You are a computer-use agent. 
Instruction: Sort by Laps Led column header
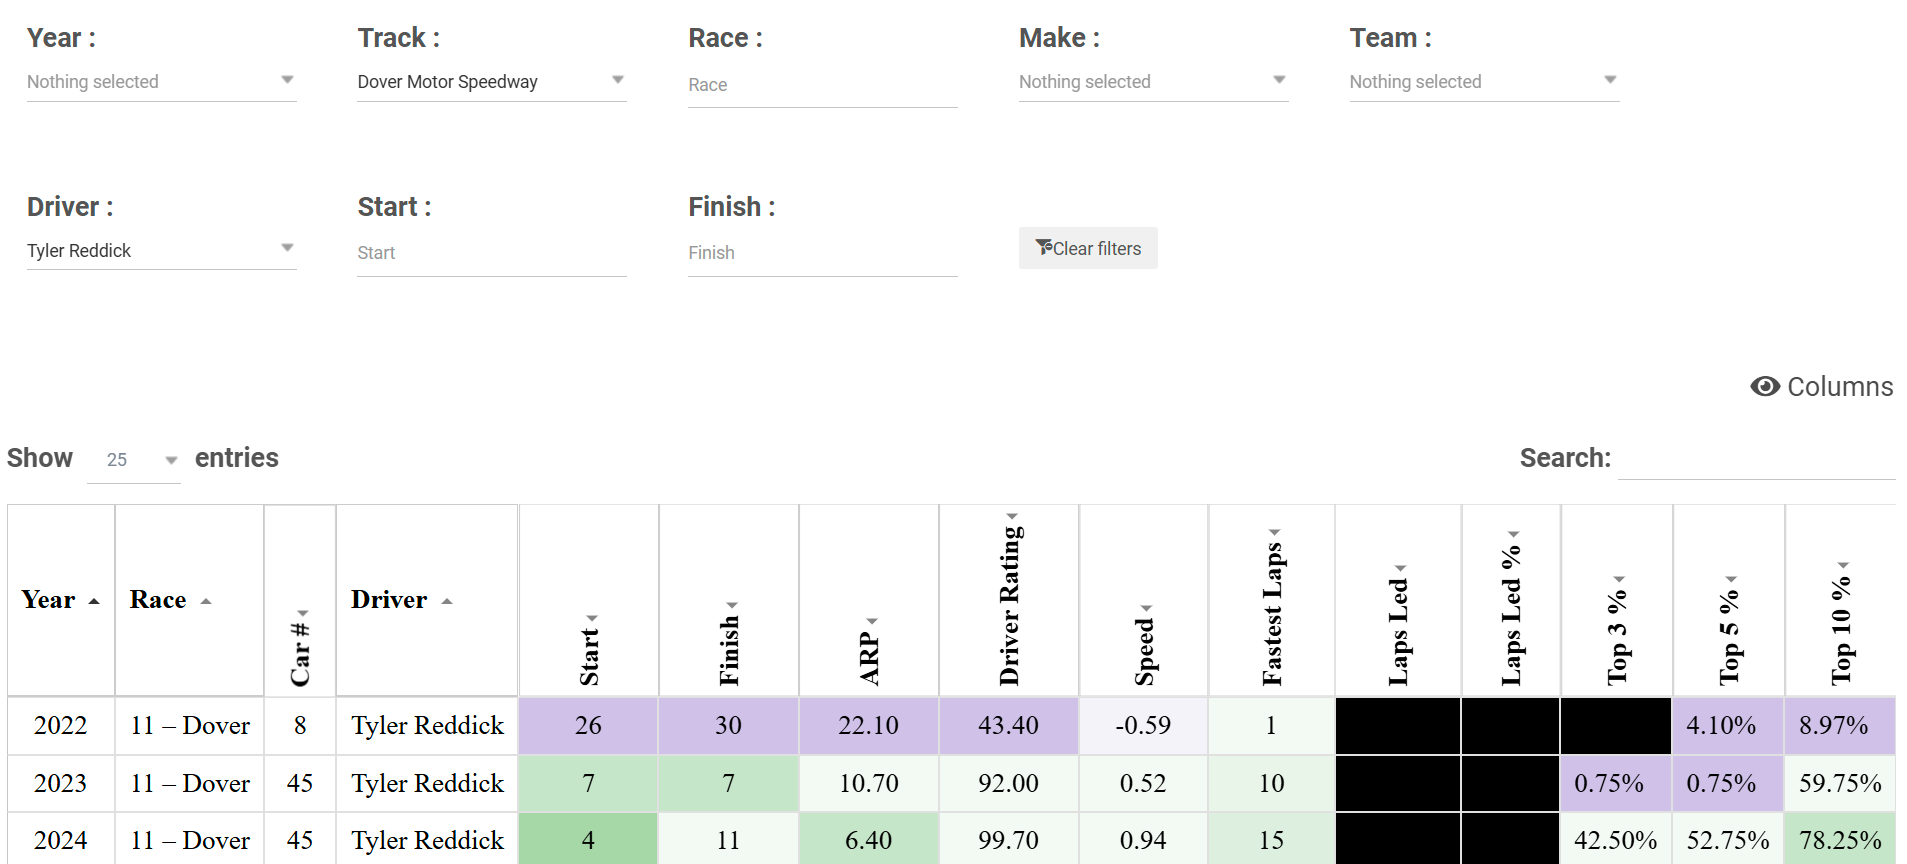coord(1398,600)
